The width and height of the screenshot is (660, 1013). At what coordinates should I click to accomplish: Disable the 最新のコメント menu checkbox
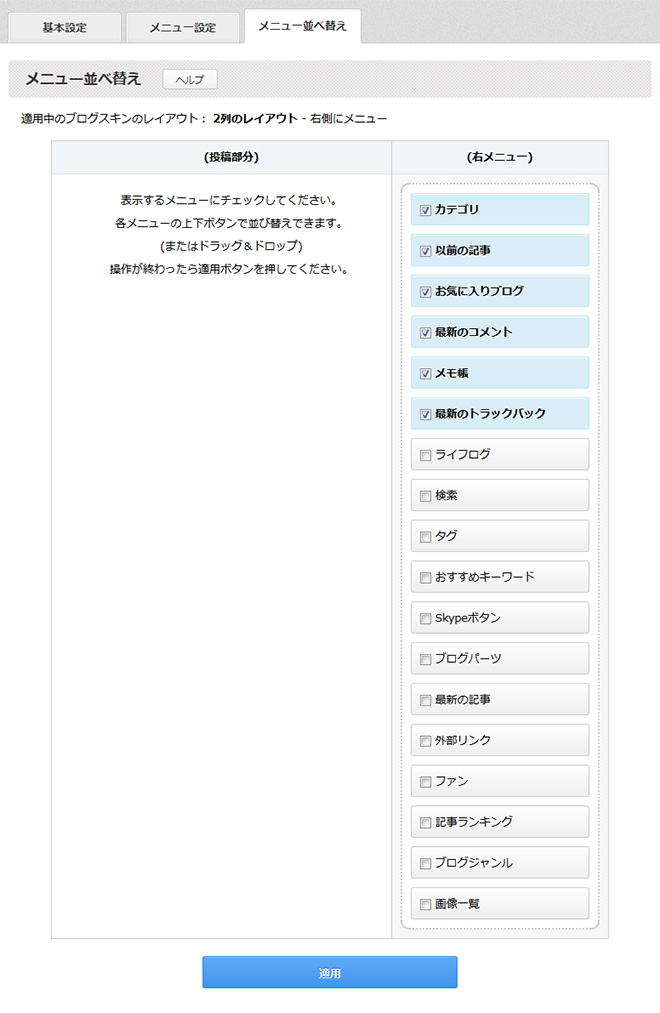425,333
